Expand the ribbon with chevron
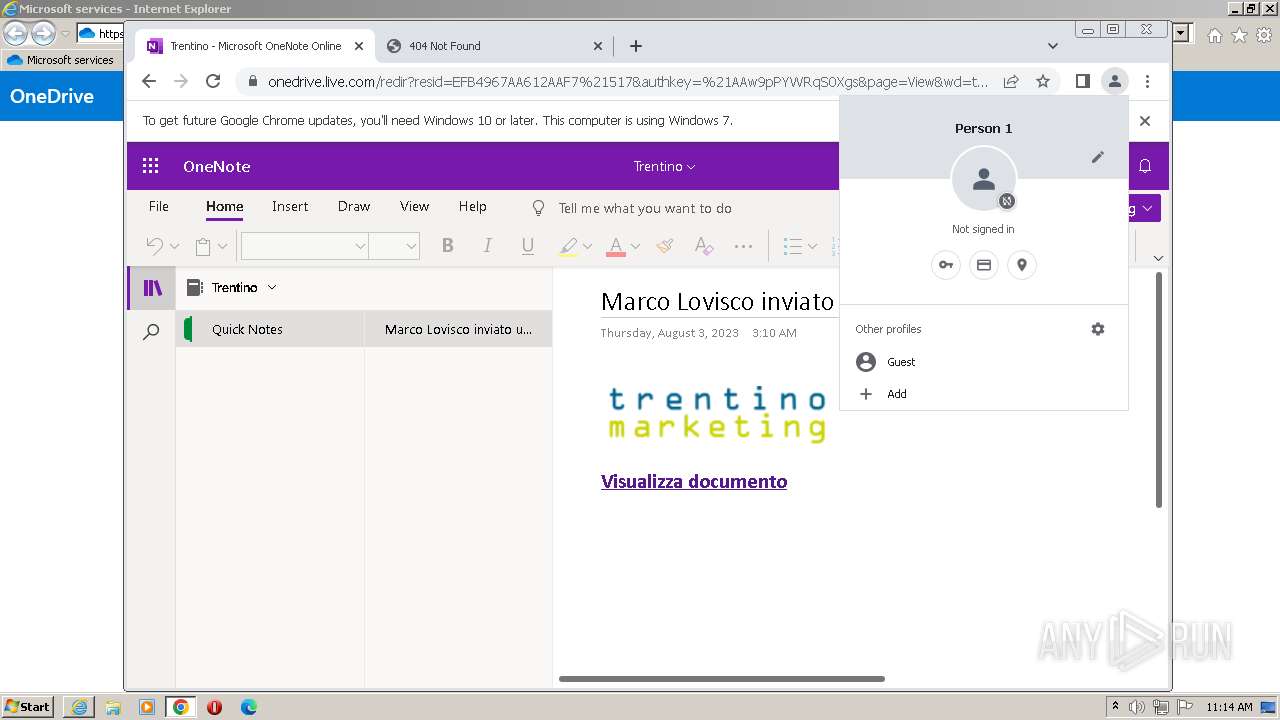Viewport: 1280px width, 720px height. (1158, 258)
